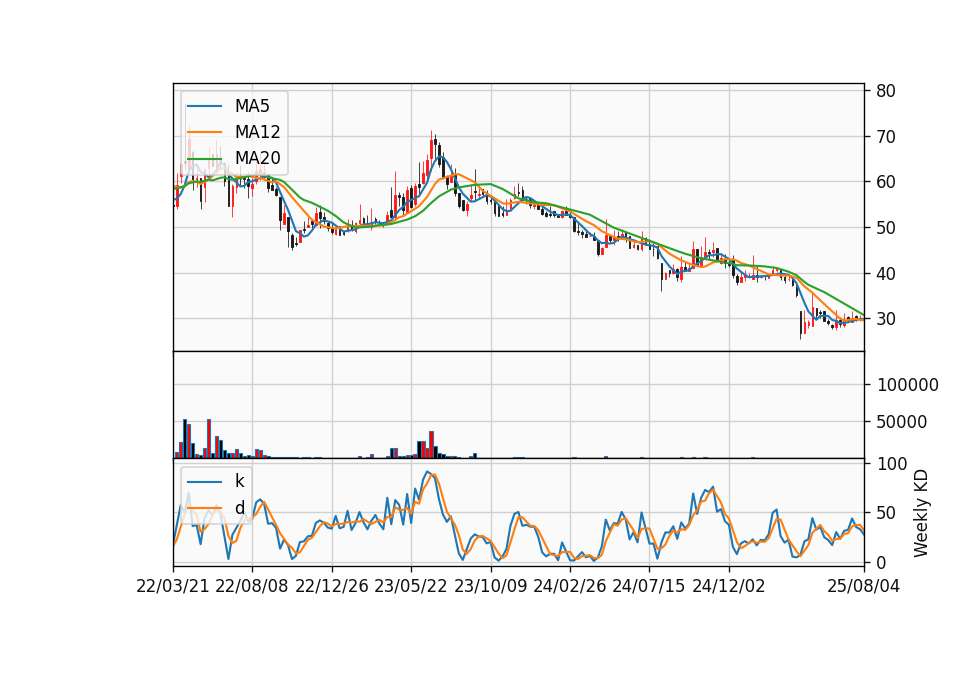Click the tallest red volume bar near 23/05/22
The width and height of the screenshot is (960, 690).
tap(432, 444)
